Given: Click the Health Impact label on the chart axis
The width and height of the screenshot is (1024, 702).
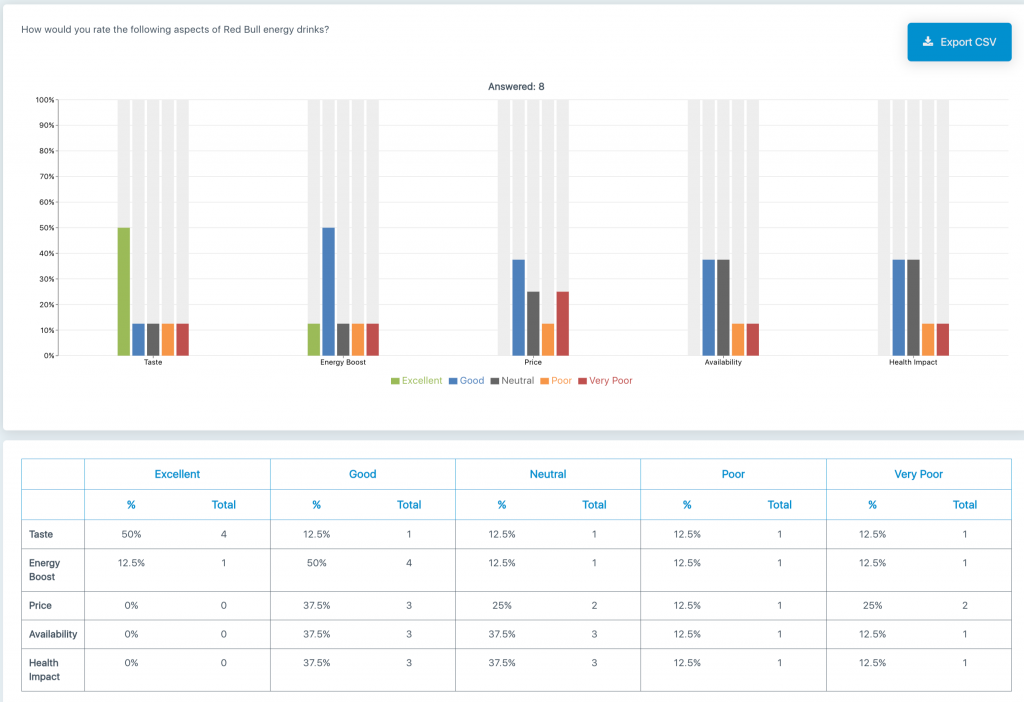Looking at the screenshot, I should pyautogui.click(x=913, y=362).
